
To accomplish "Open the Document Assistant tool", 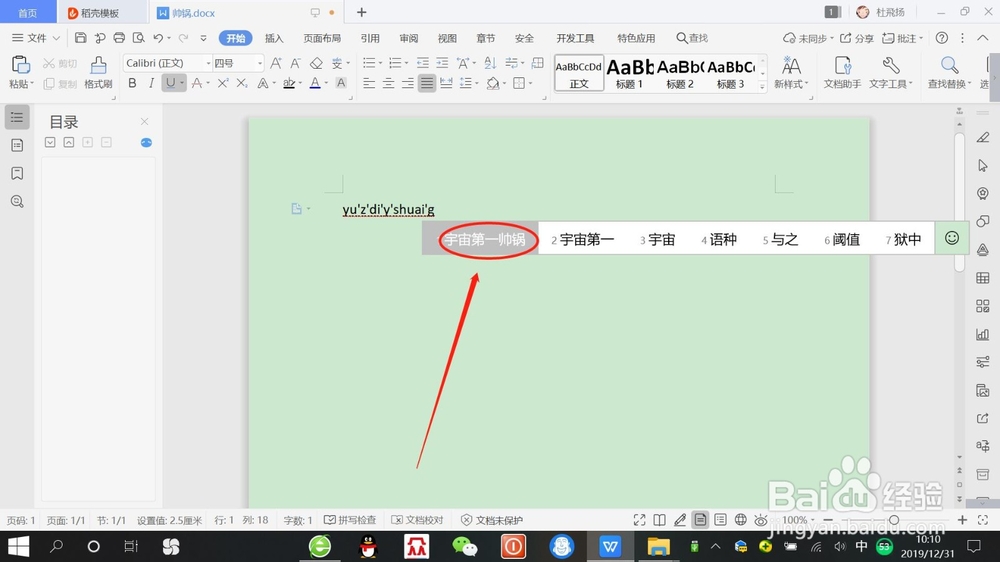I will 842,73.
